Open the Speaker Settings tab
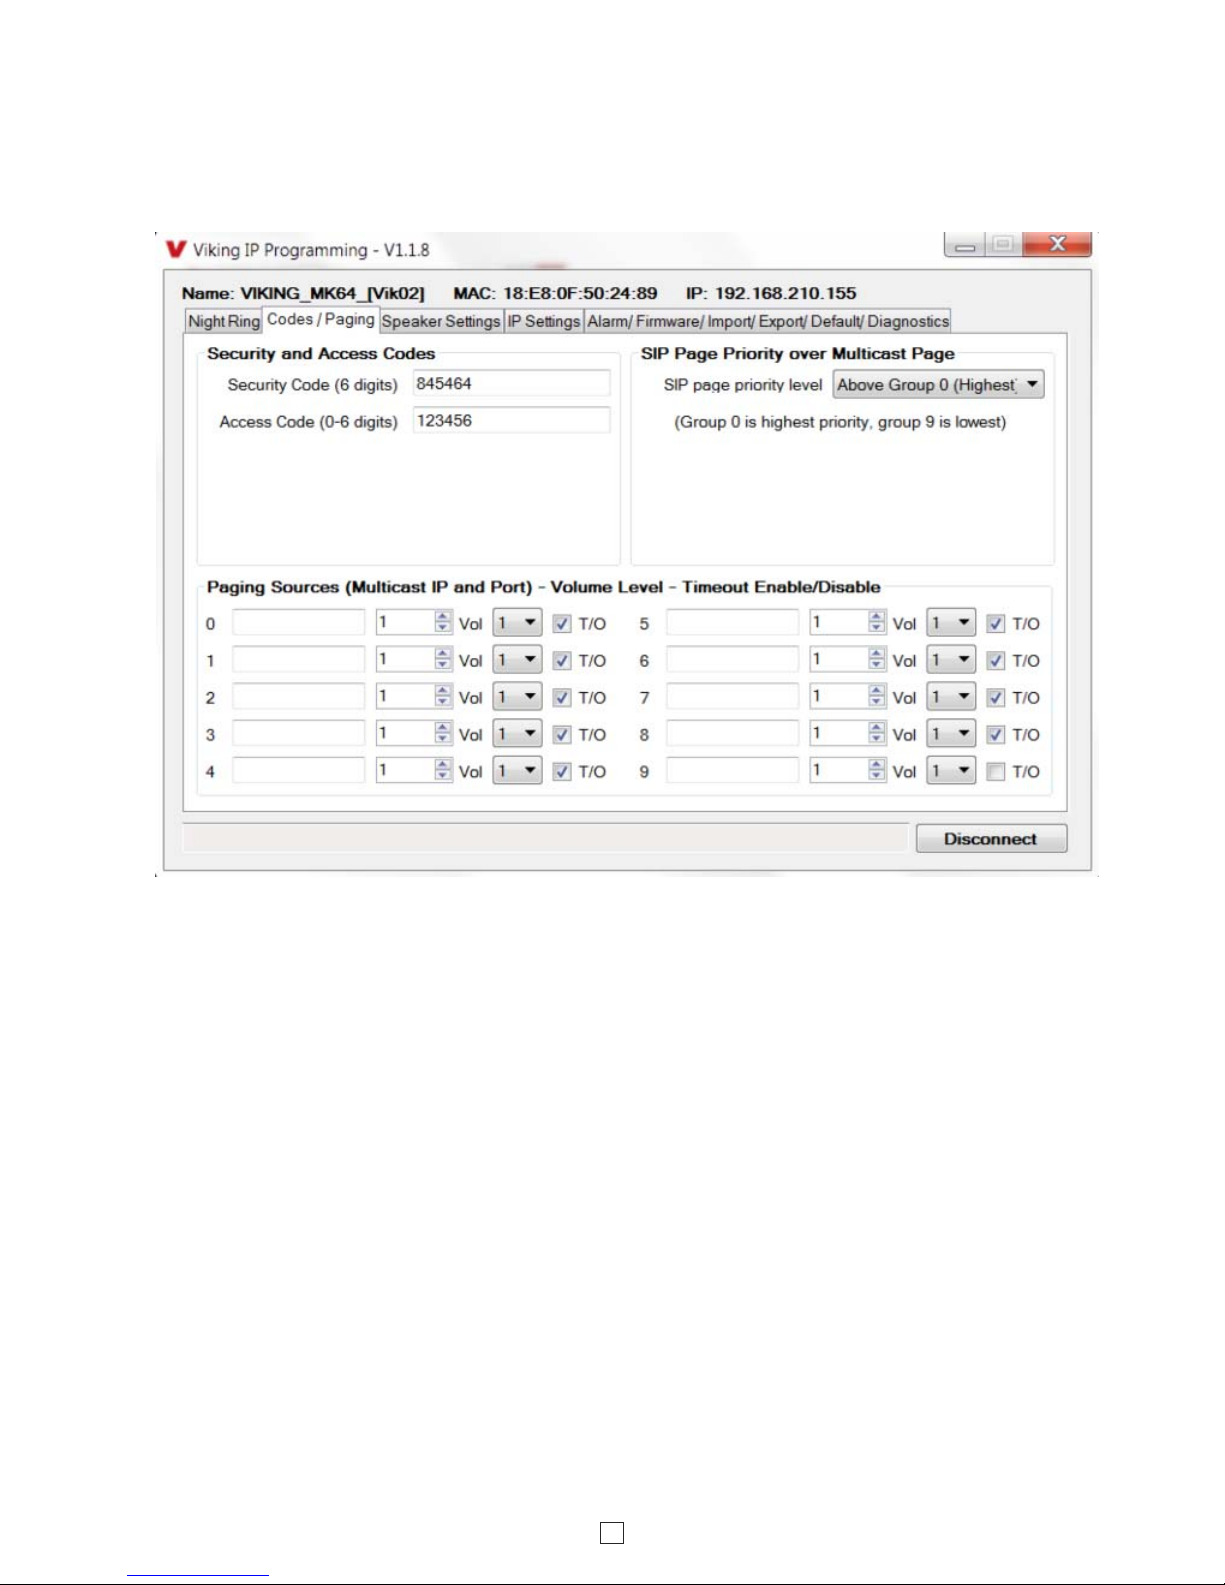Image resolution: width=1225 pixels, height=1585 pixels. [441, 321]
